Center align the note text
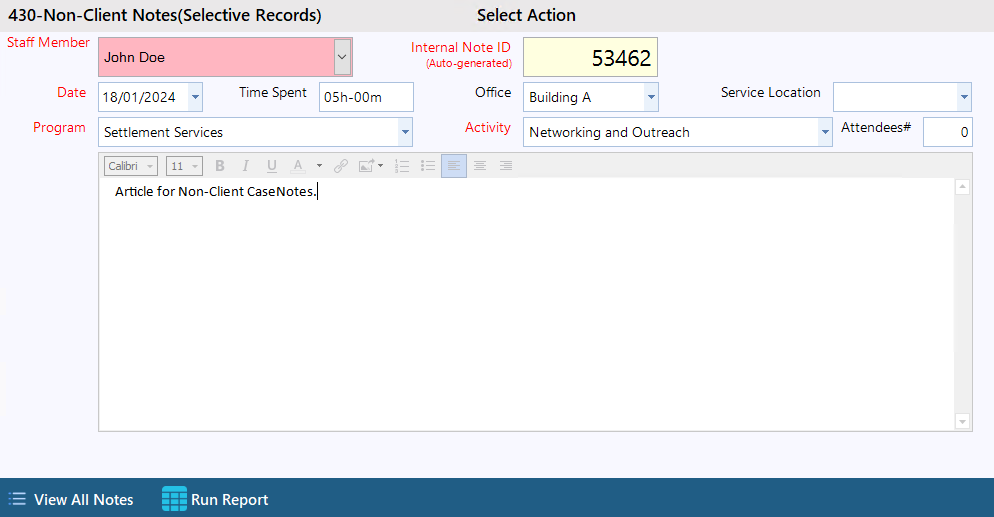The width and height of the screenshot is (994, 517). coord(480,166)
